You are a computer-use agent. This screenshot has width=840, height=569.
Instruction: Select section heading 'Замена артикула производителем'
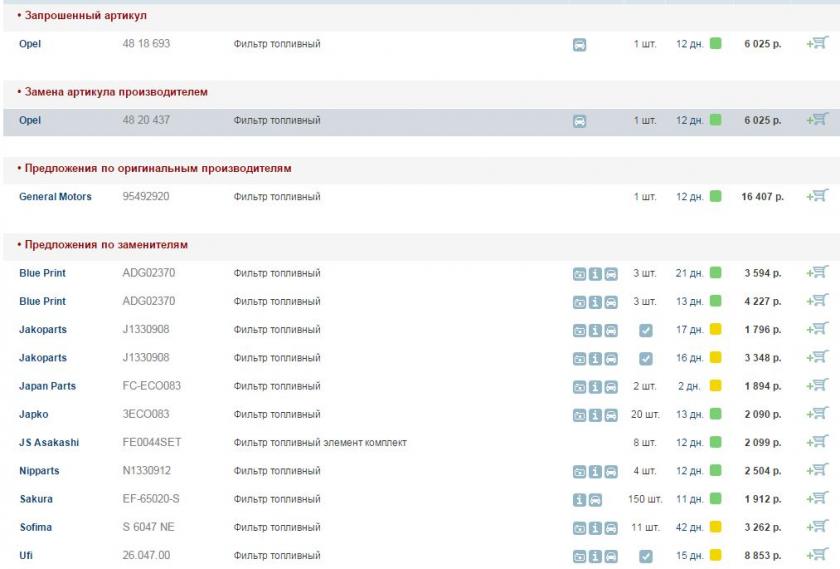116,92
